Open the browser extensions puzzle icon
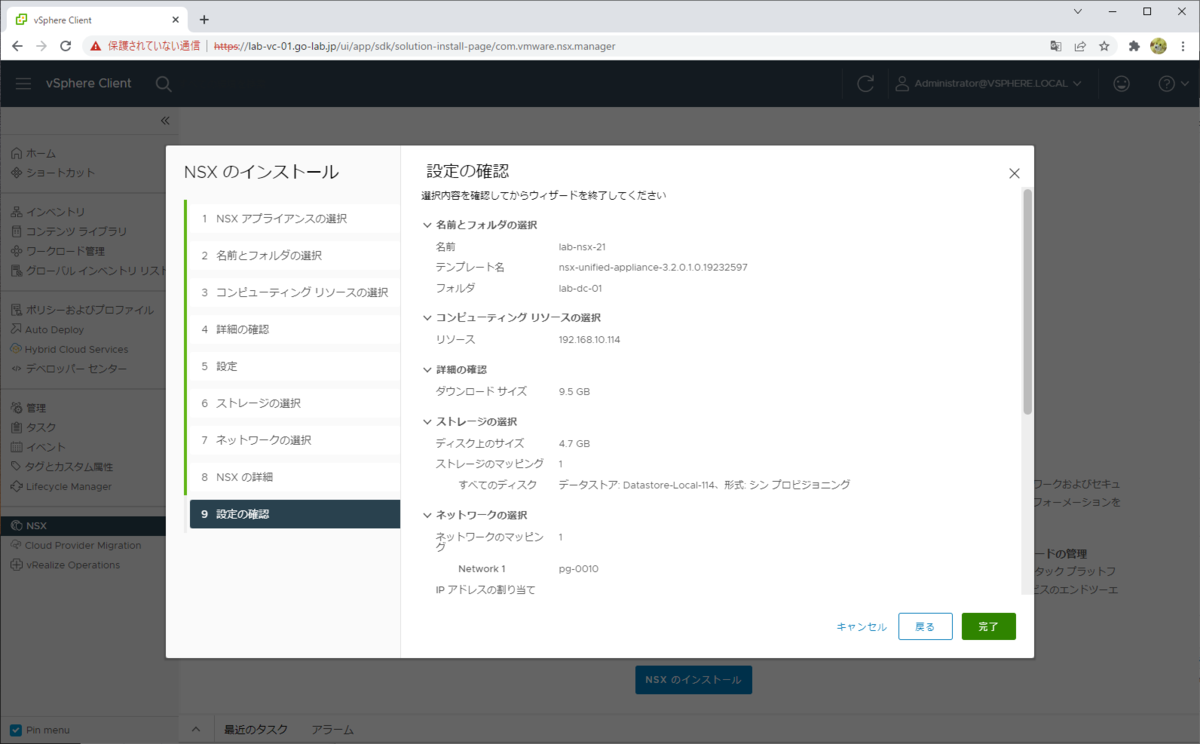This screenshot has width=1200, height=744. 1134,46
